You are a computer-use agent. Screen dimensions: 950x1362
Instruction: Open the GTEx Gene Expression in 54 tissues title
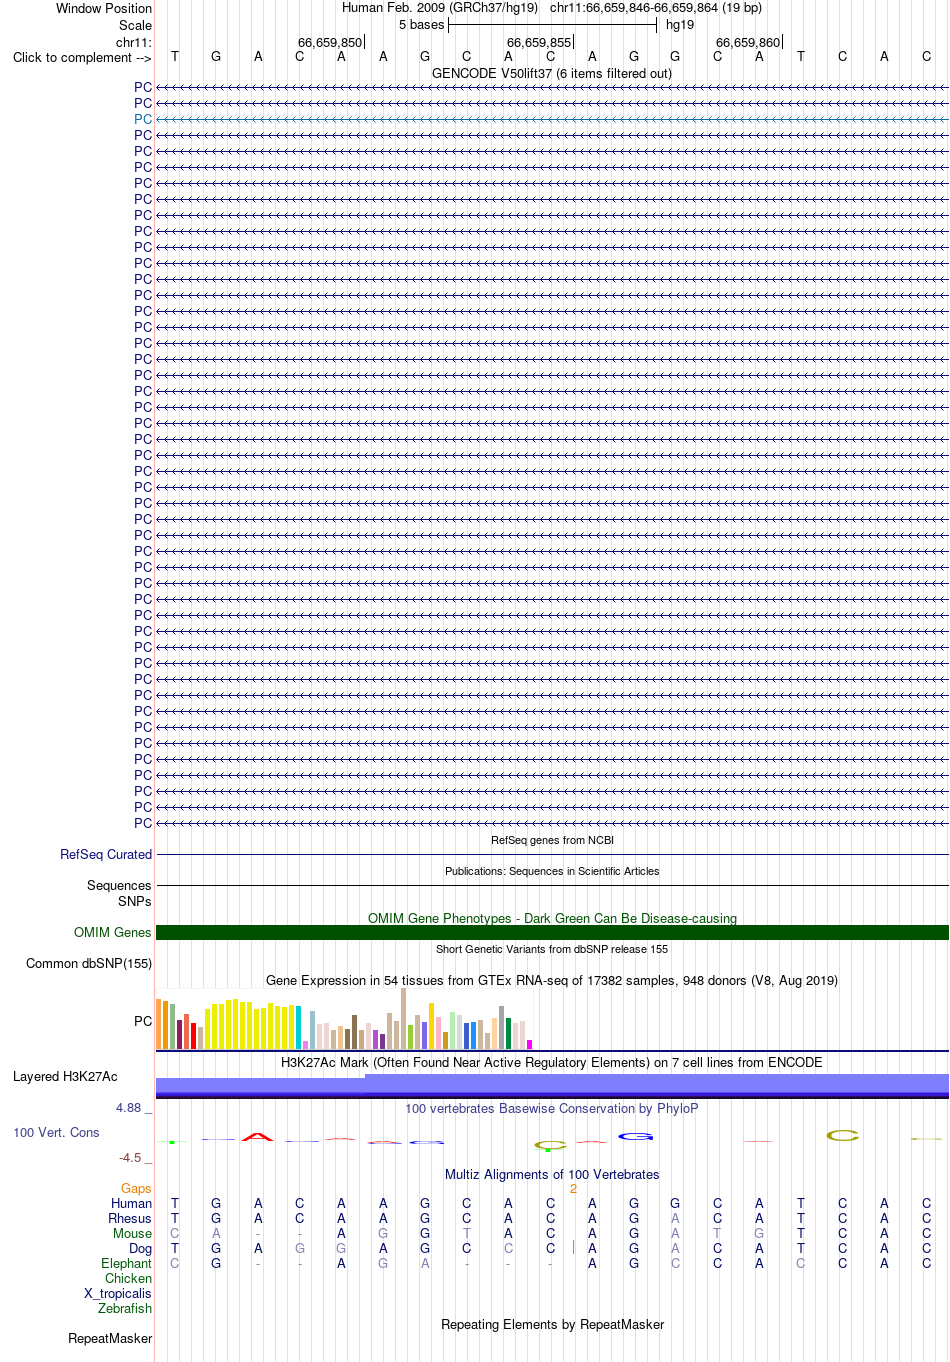point(552,980)
